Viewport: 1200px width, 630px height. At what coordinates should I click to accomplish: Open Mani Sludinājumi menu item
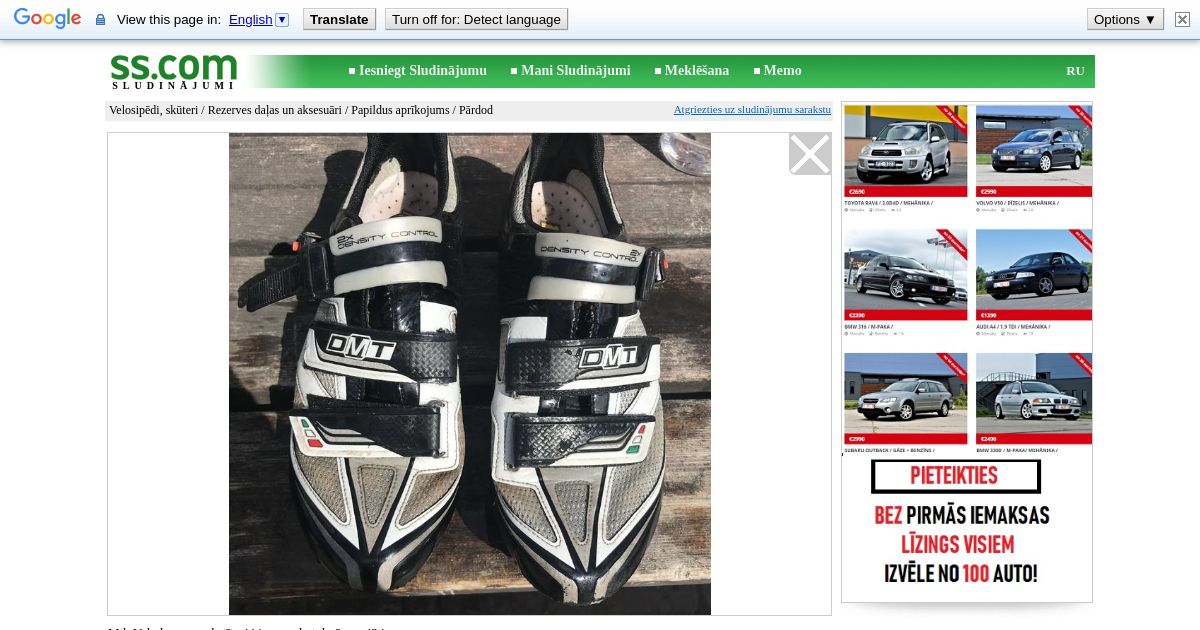pyautogui.click(x=575, y=71)
